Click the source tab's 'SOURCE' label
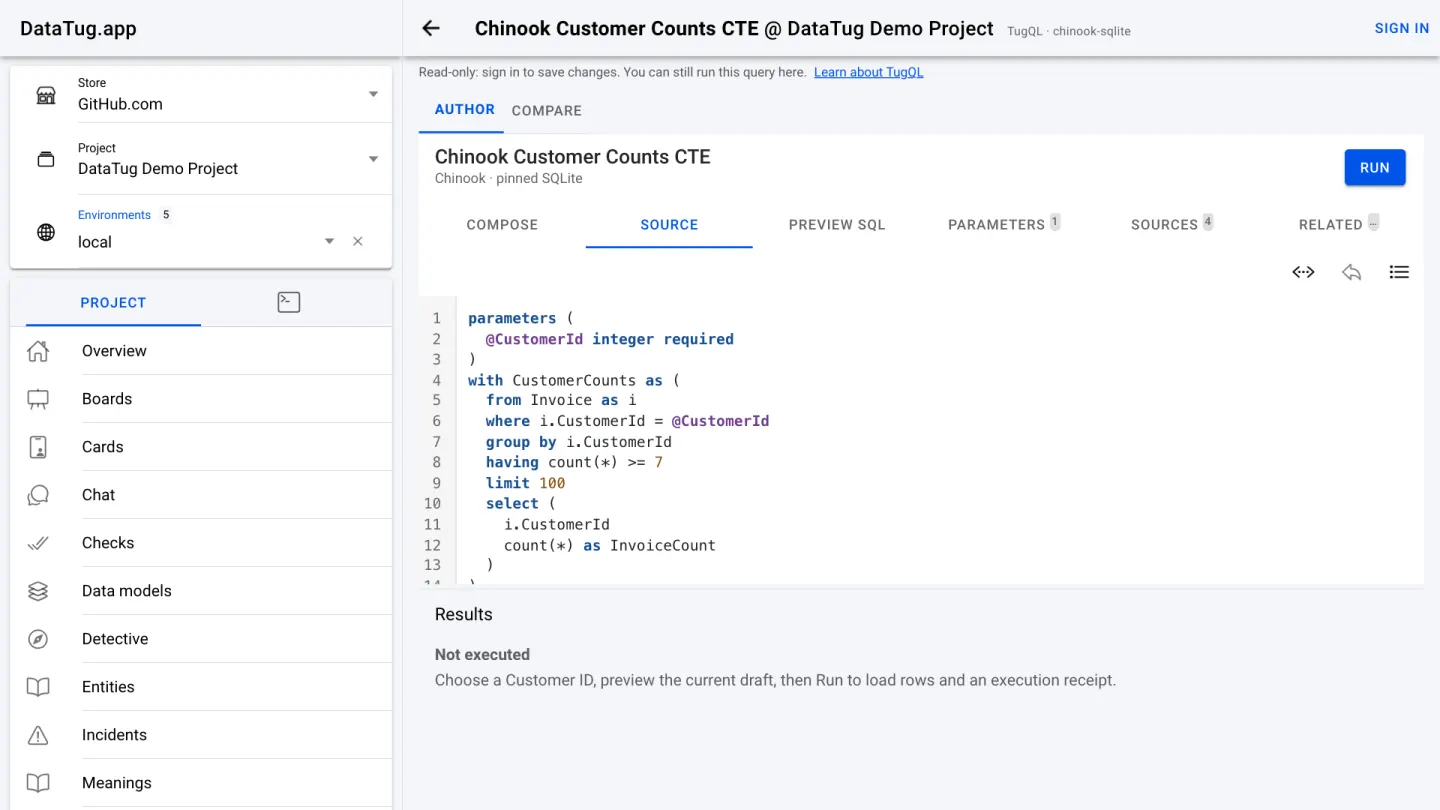This screenshot has width=1440, height=810. tap(669, 225)
